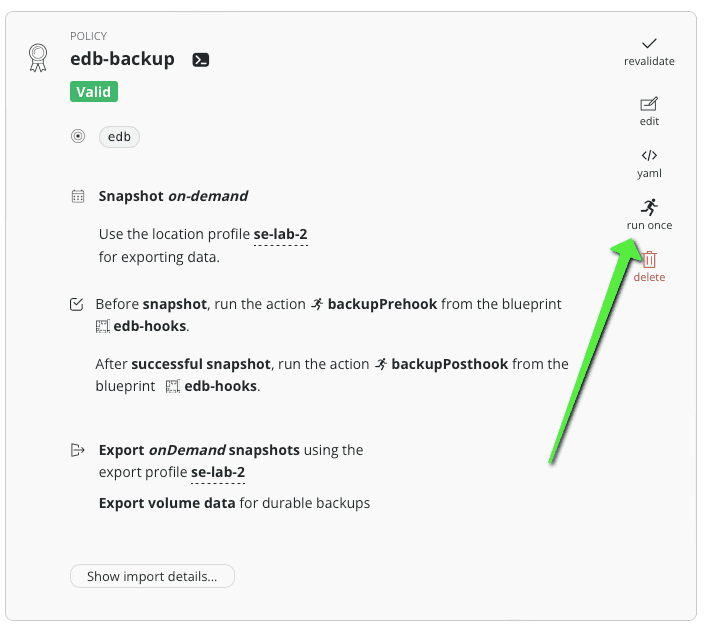Click the backupPrehook action name
712x630 pixels.
(382, 304)
